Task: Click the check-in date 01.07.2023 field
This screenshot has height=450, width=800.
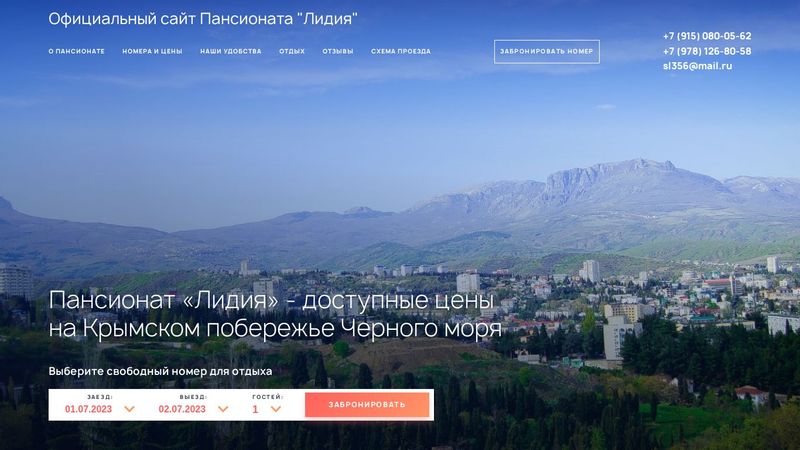Action: point(88,409)
